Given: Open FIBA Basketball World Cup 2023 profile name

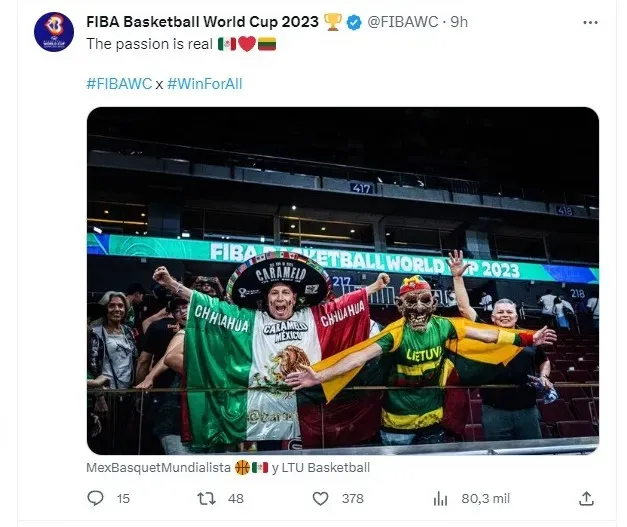Looking at the screenshot, I should (x=202, y=22).
